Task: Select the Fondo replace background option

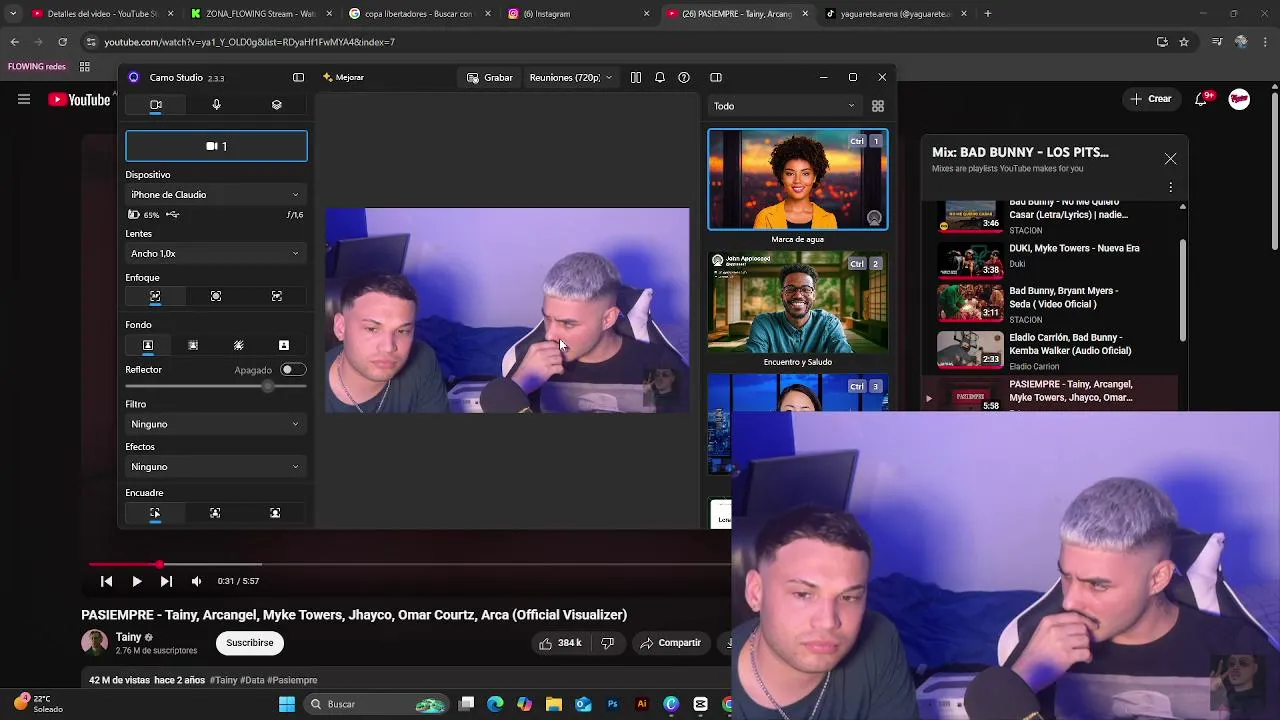Action: [x=284, y=345]
